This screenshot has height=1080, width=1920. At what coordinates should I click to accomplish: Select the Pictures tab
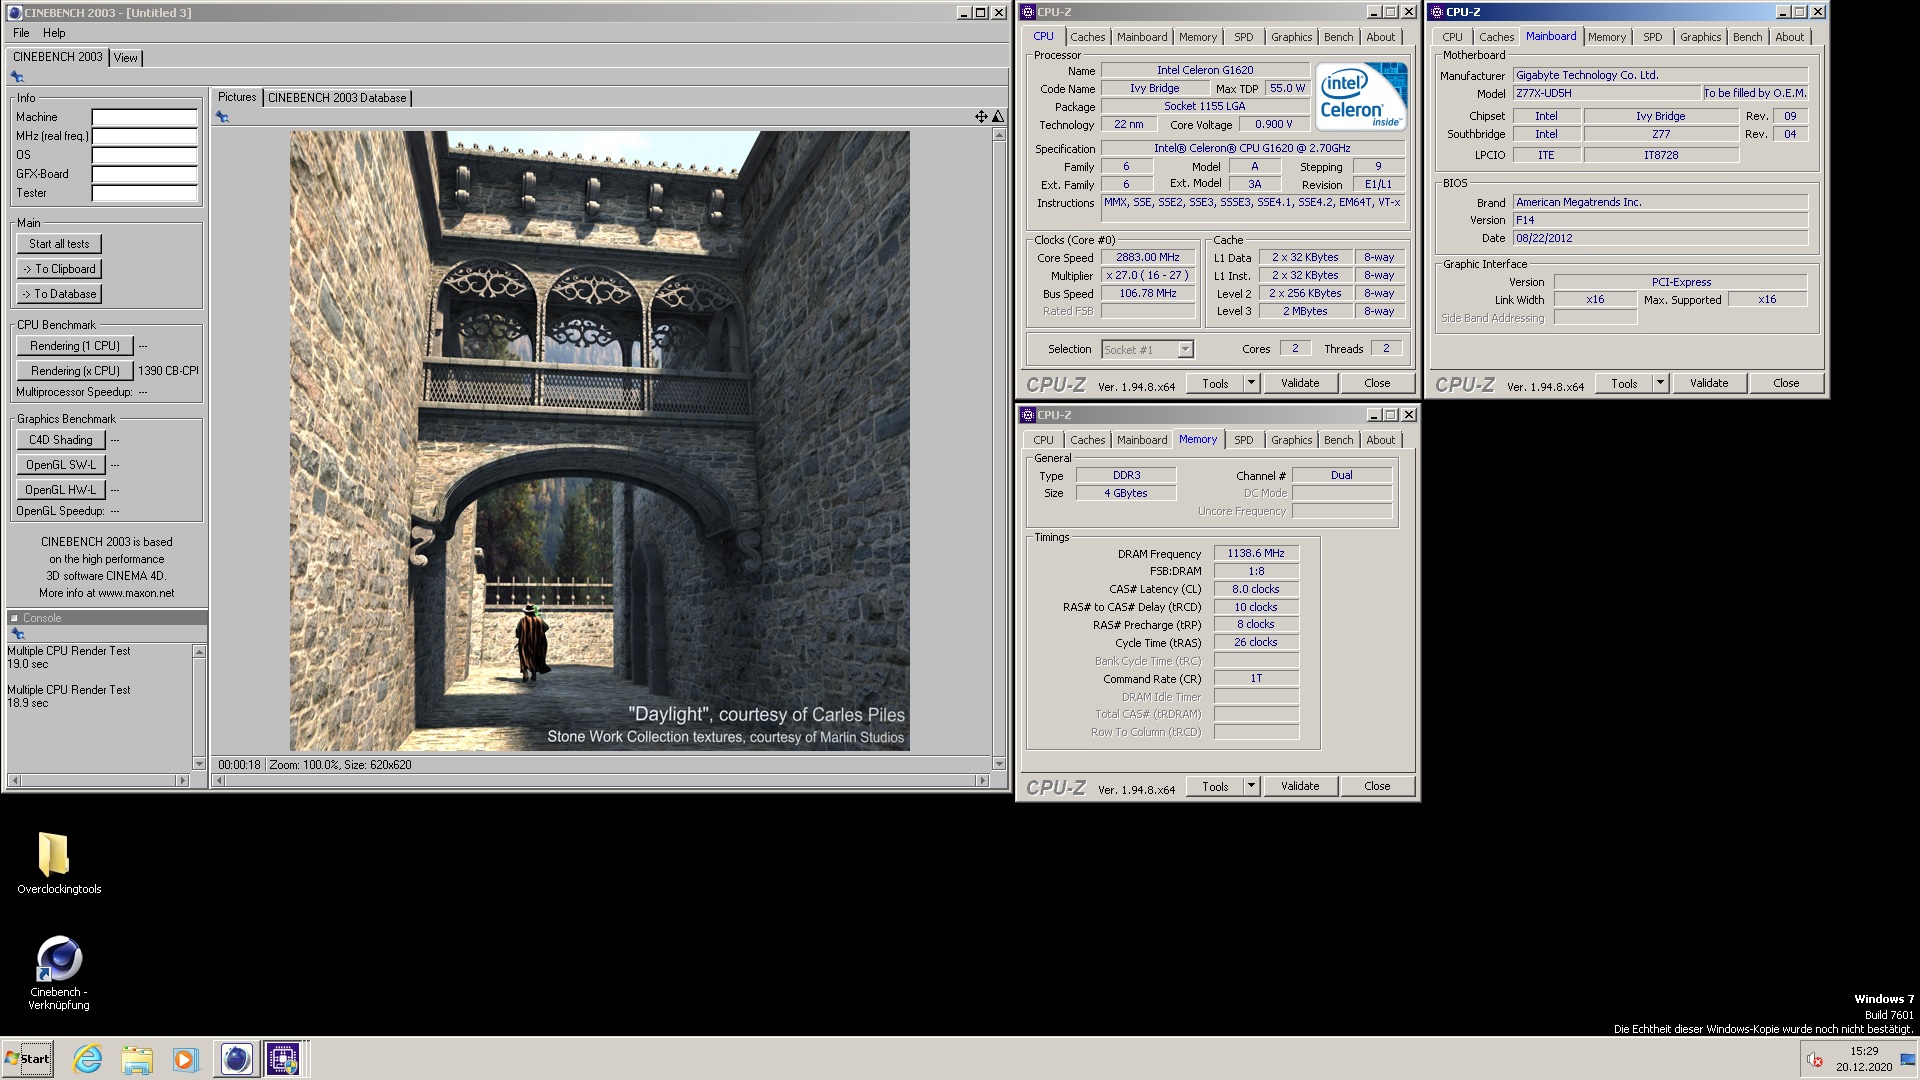point(237,97)
